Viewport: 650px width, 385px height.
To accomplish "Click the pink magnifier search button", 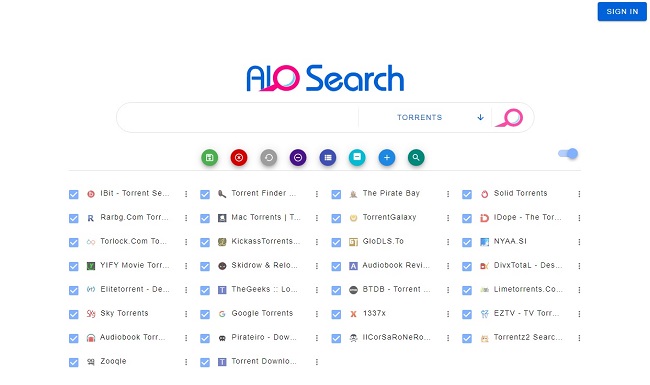I will pyautogui.click(x=510, y=118).
